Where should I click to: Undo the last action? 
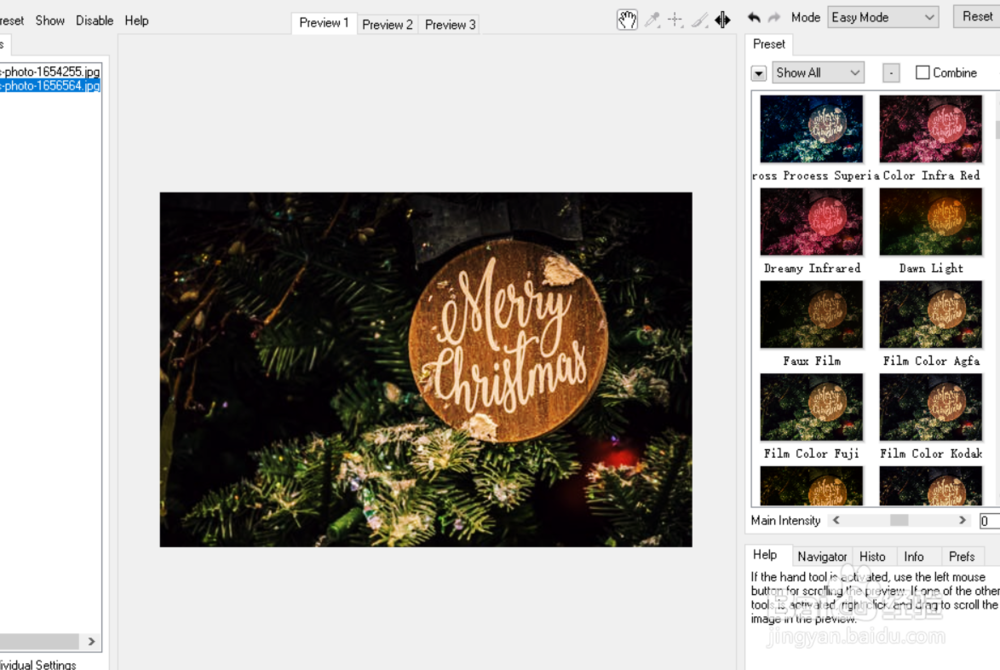click(754, 18)
